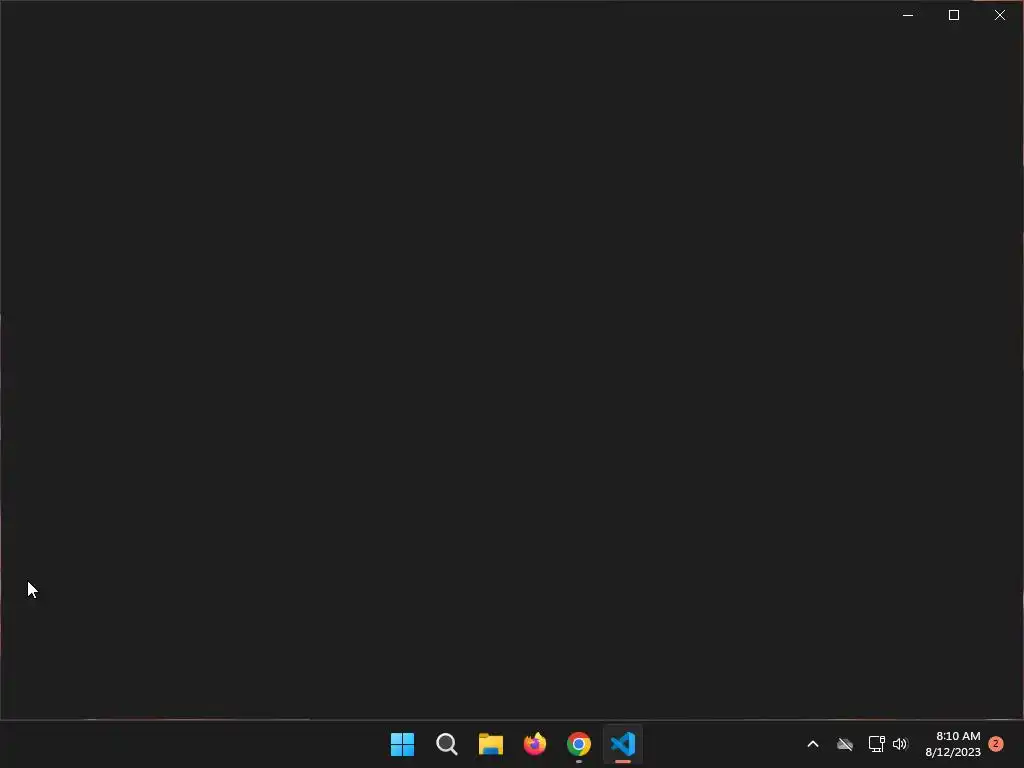The width and height of the screenshot is (1024, 768).
Task: Open the Windows Start menu
Action: pos(402,744)
